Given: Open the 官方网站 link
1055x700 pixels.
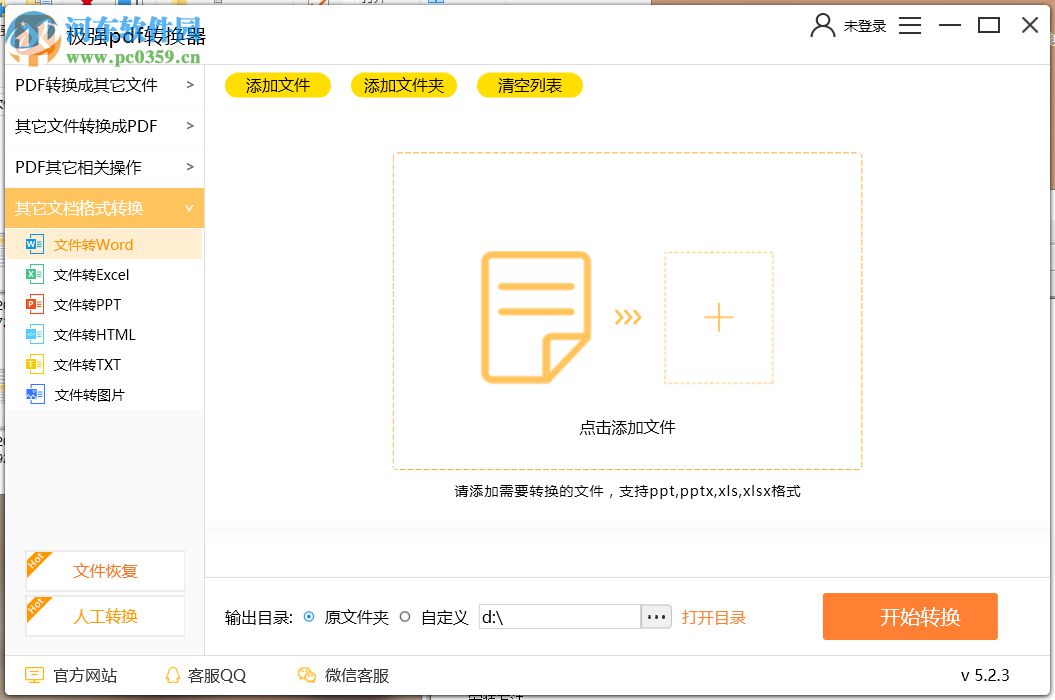Looking at the screenshot, I should point(72,675).
